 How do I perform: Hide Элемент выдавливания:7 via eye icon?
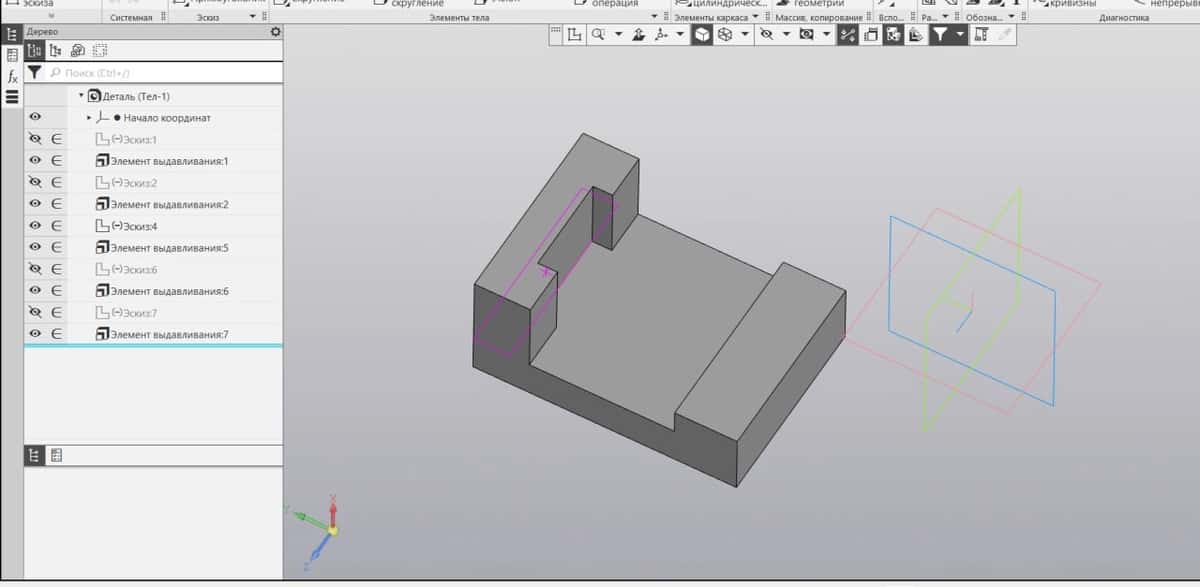click(34, 334)
